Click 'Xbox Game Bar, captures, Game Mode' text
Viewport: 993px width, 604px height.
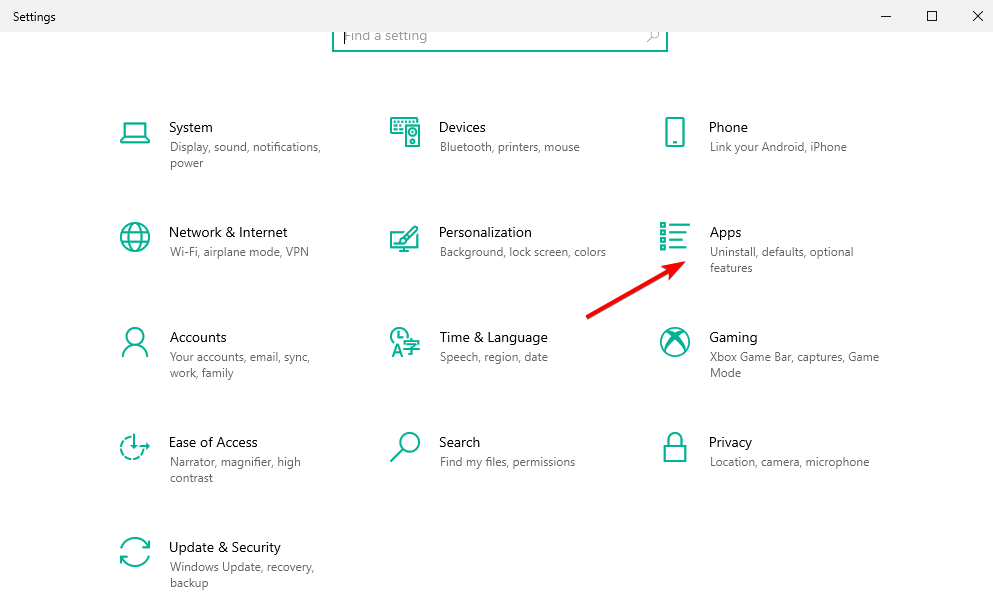pos(794,365)
